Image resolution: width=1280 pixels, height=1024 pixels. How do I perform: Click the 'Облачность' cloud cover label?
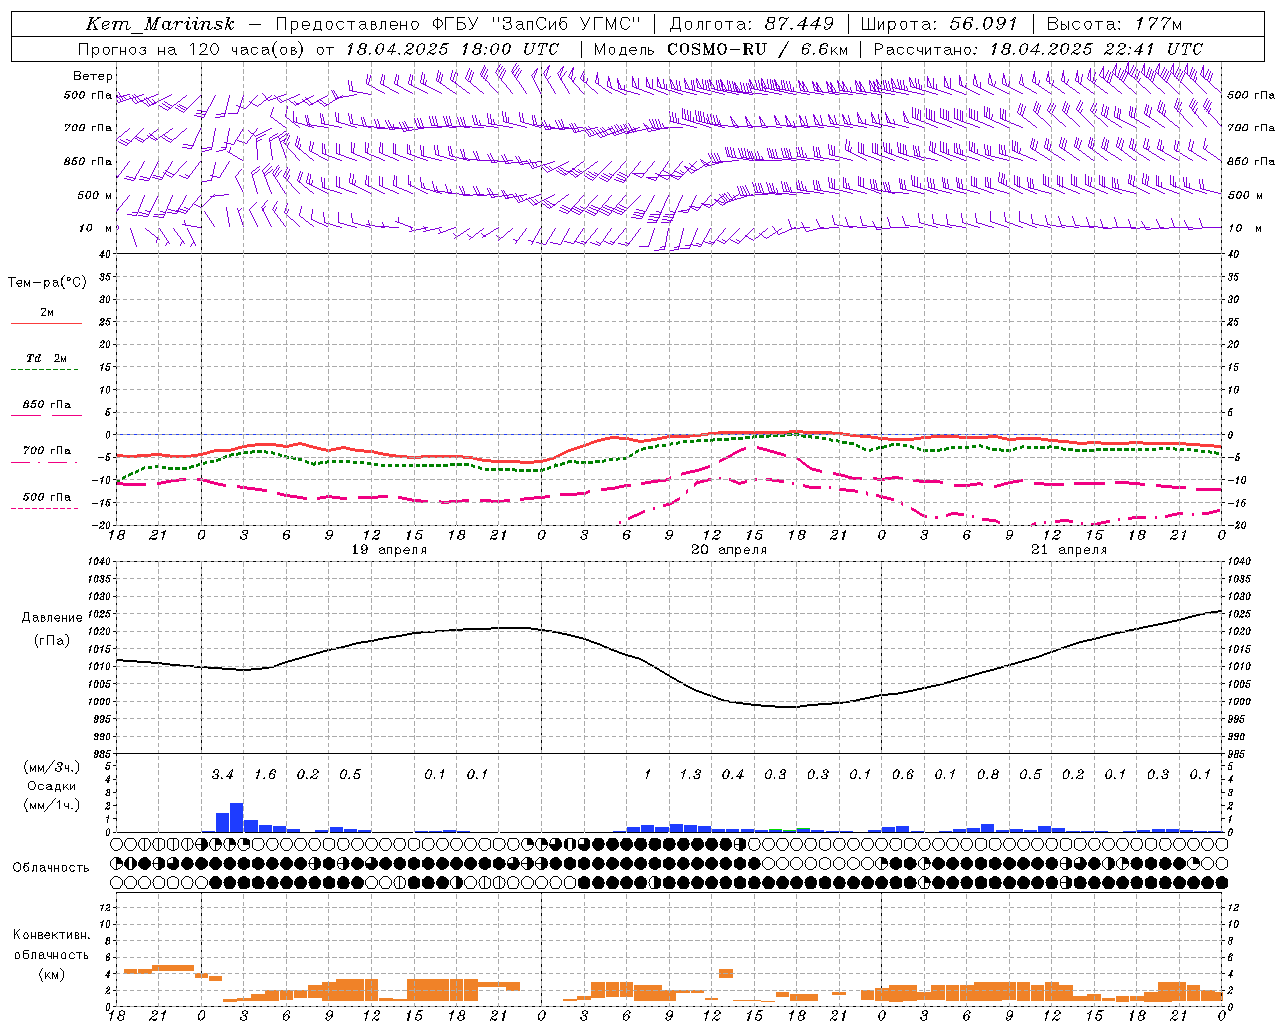click(51, 868)
